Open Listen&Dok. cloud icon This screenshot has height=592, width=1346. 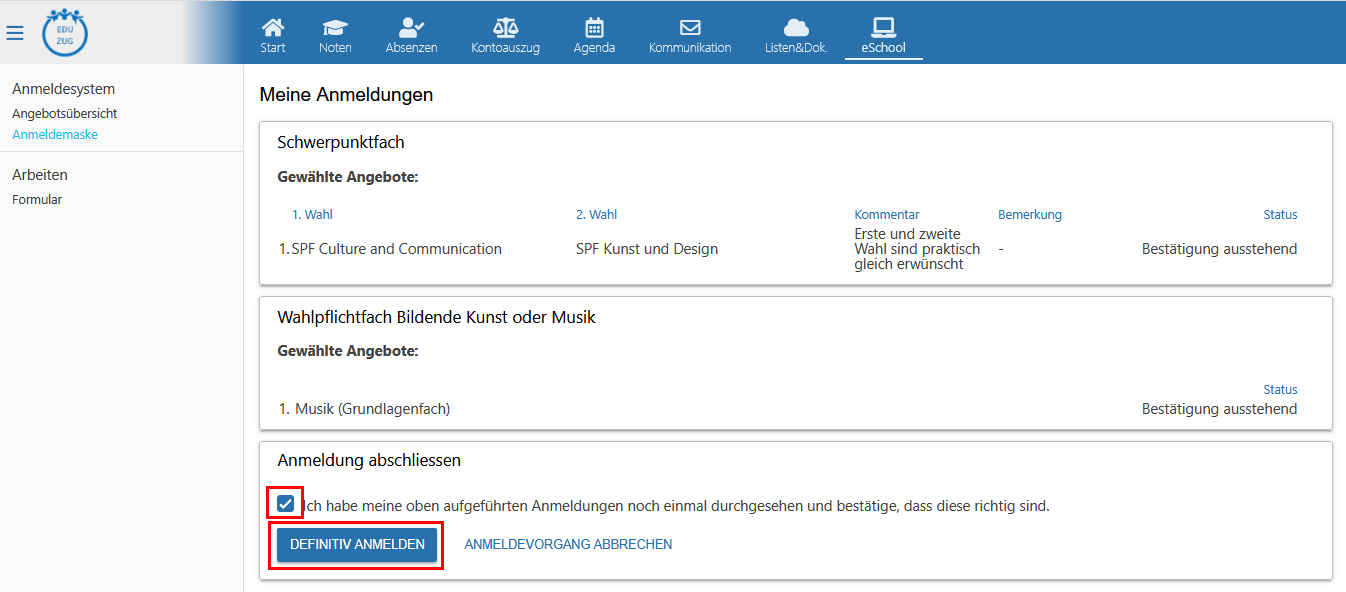[x=795, y=28]
